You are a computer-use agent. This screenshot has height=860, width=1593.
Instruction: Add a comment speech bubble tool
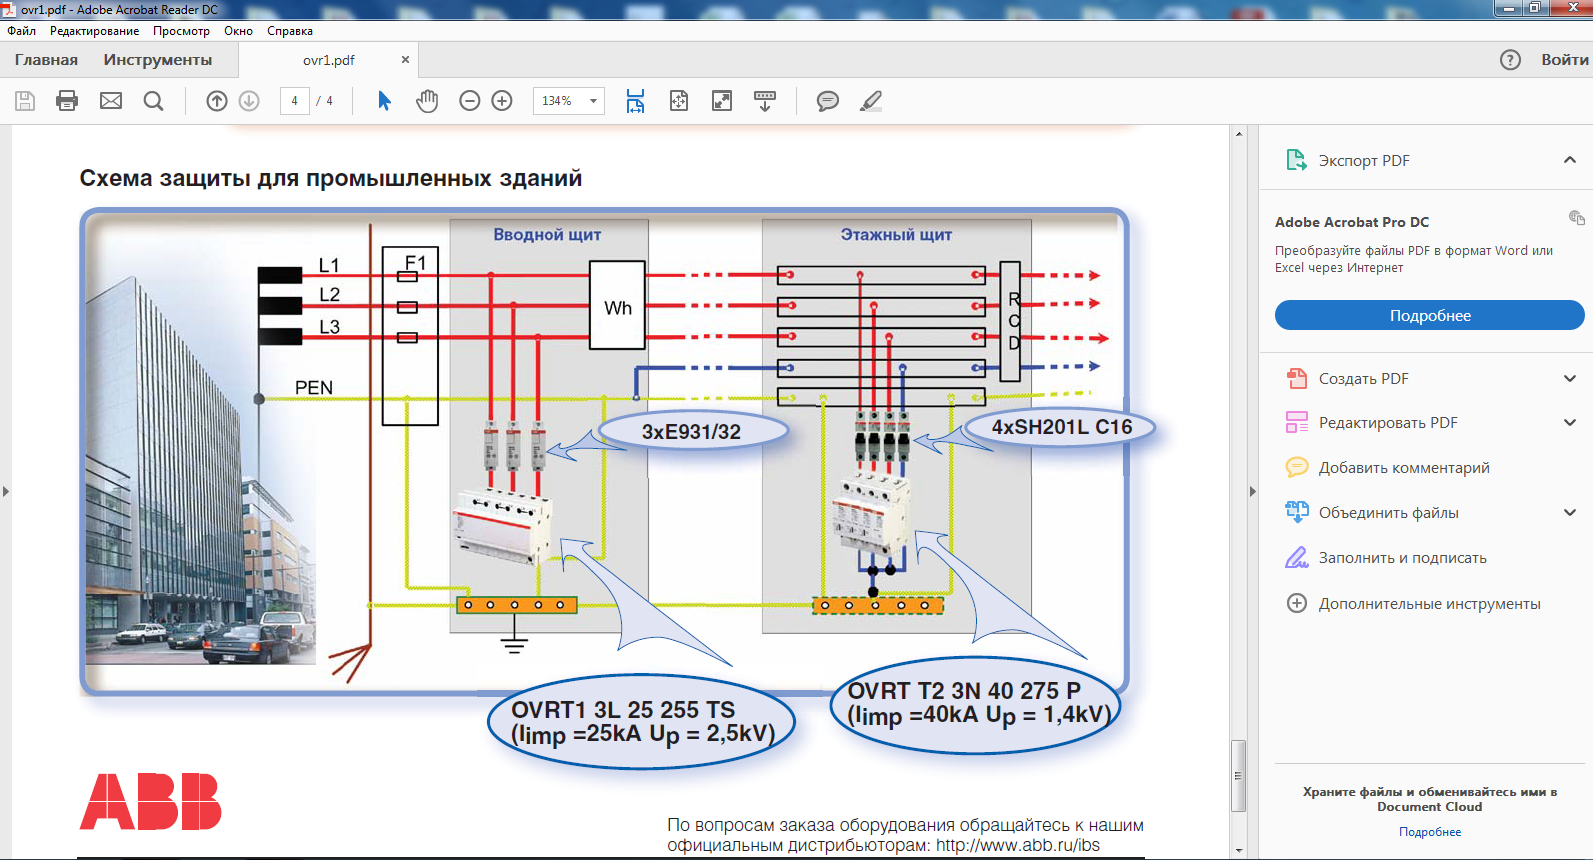coord(827,101)
